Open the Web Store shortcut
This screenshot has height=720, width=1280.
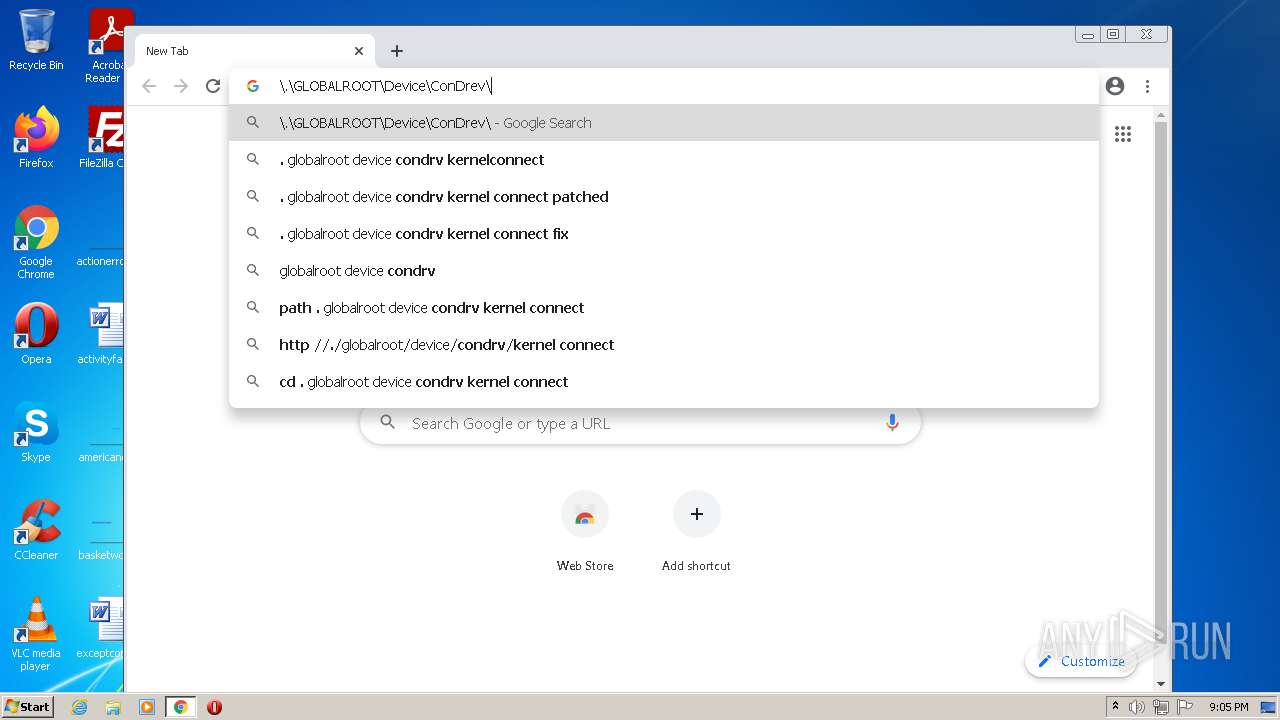tap(585, 532)
